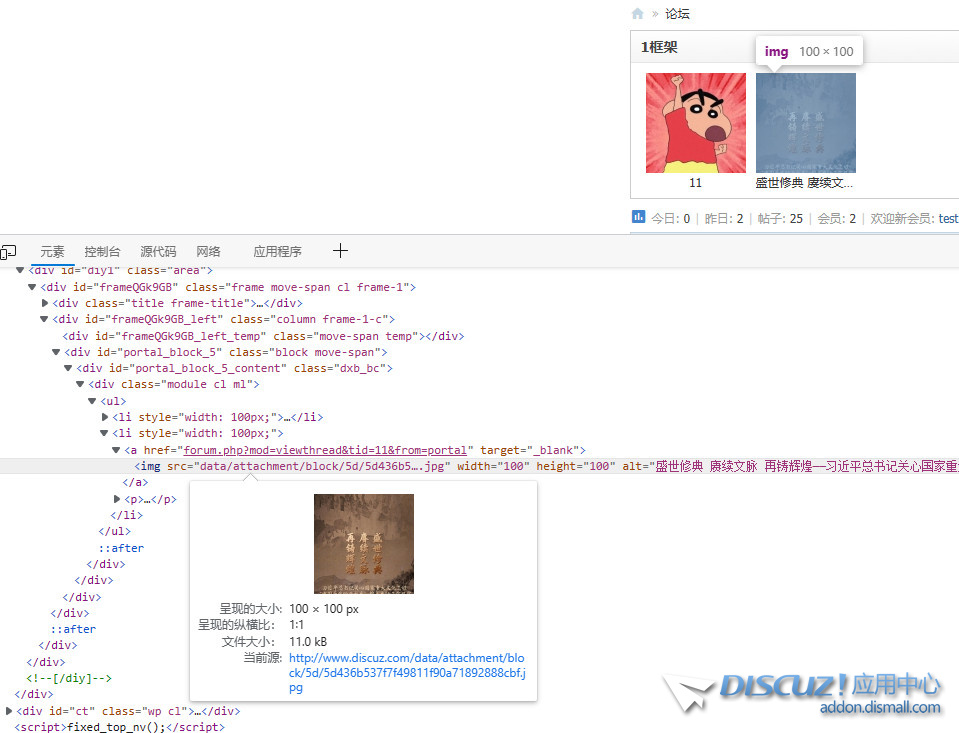Click the plus icon to add tools

coord(340,251)
